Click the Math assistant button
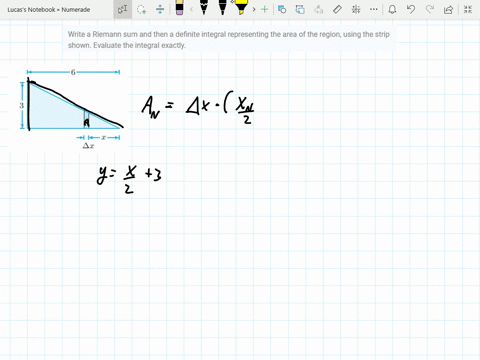Viewport: 480px width, 360px height. [356, 9]
